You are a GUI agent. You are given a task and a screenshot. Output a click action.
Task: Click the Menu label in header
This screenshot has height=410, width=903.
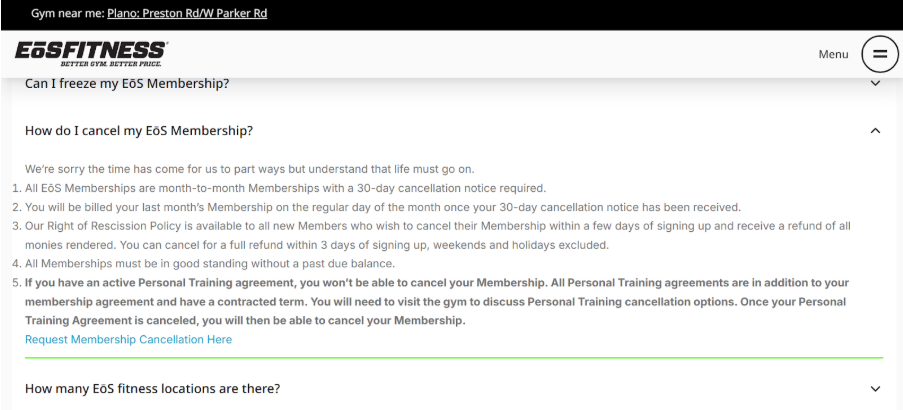833,54
